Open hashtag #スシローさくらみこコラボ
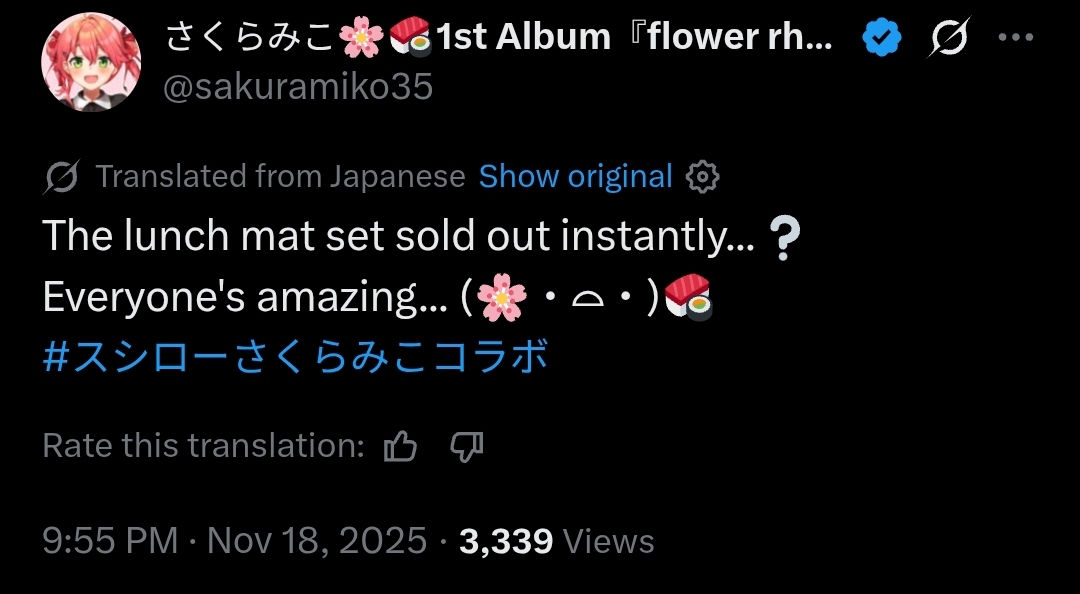Screen dimensions: 1080x594 [296, 357]
